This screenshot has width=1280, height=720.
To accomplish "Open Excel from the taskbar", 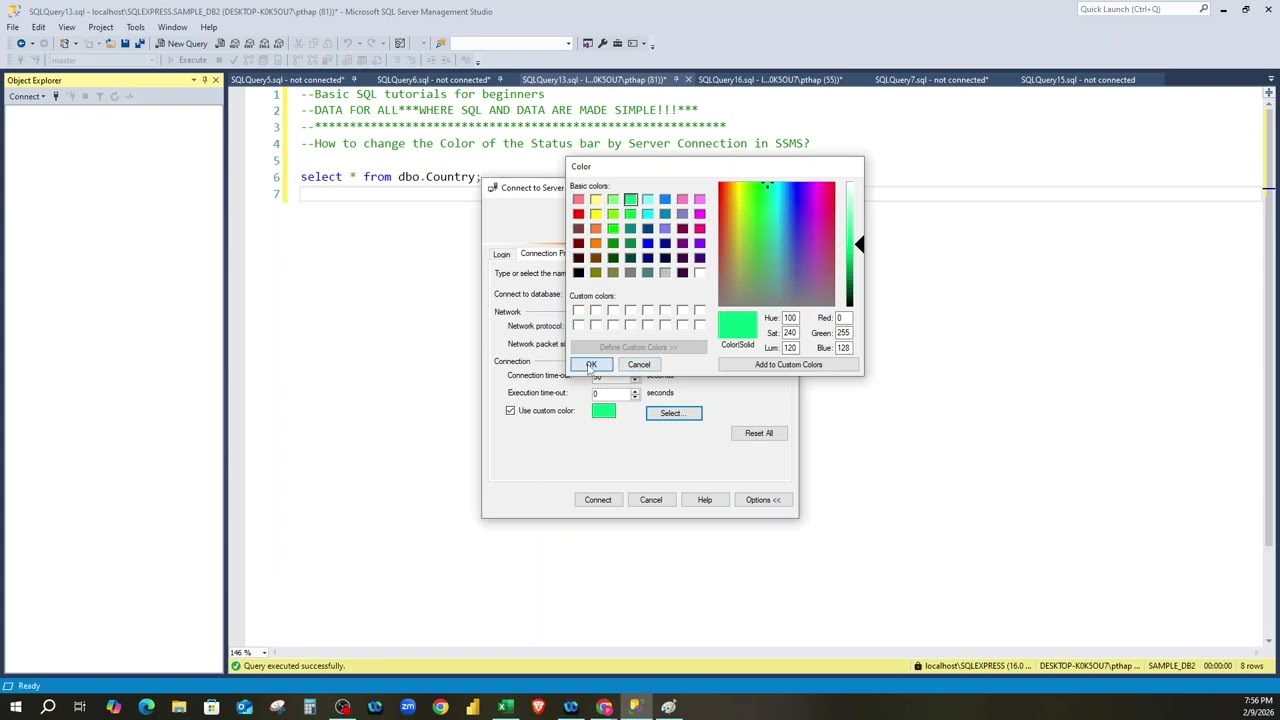I will (x=506, y=708).
